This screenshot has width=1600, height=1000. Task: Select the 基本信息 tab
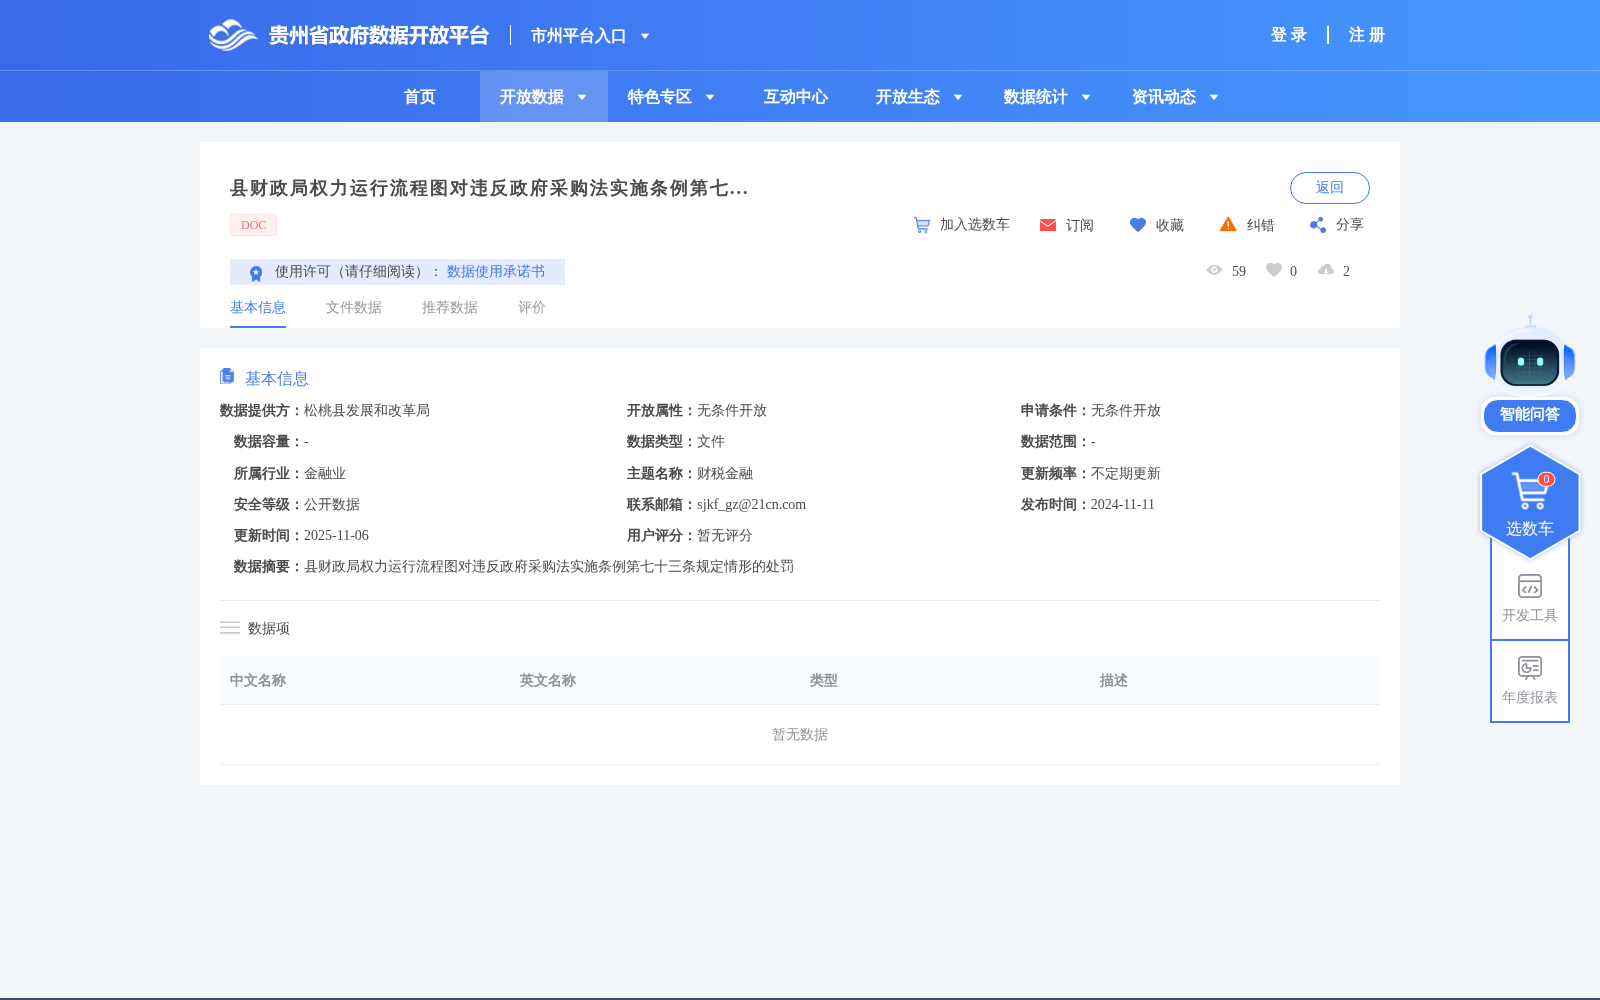tap(258, 308)
